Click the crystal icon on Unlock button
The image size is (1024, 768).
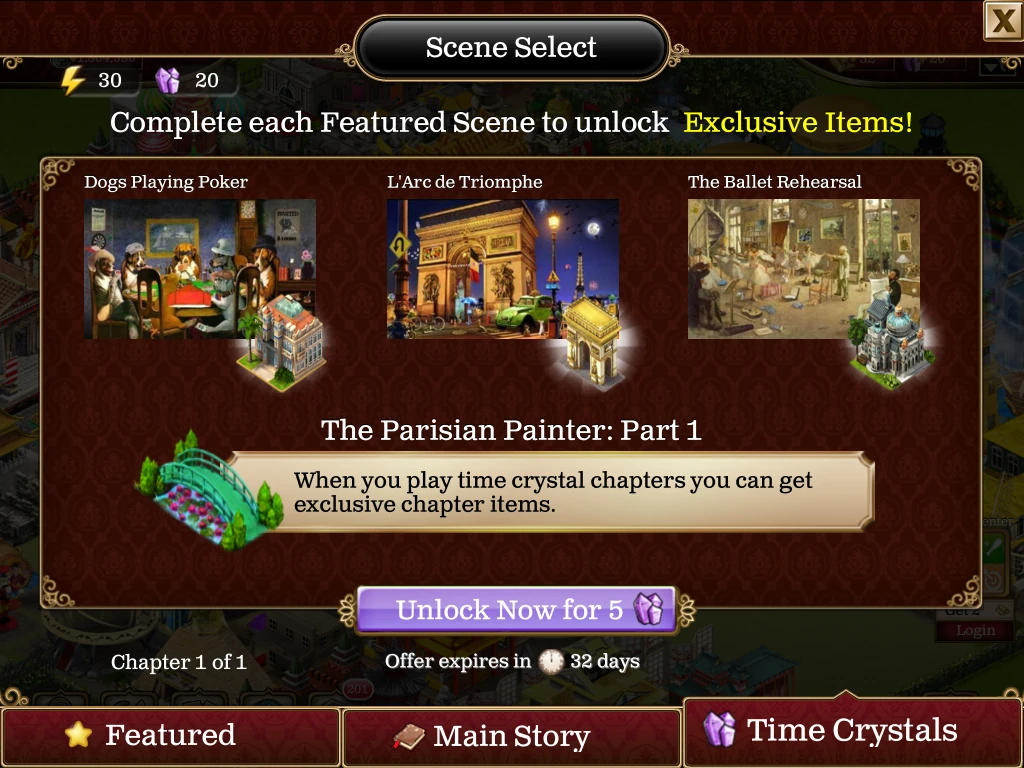click(648, 609)
